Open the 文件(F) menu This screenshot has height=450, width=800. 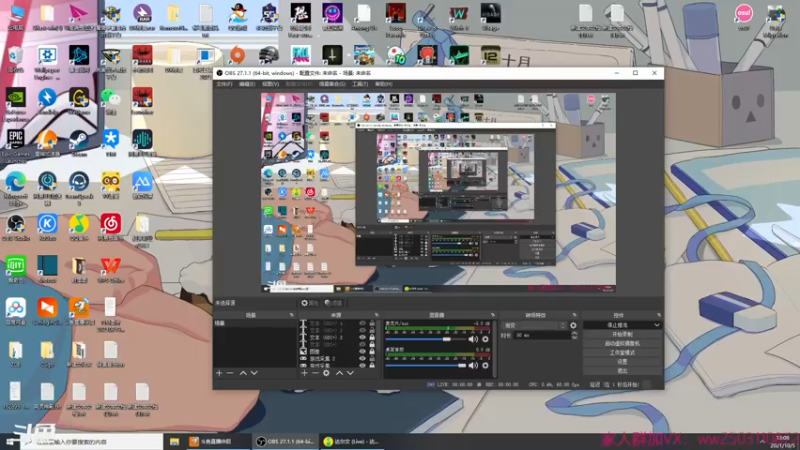click(224, 84)
